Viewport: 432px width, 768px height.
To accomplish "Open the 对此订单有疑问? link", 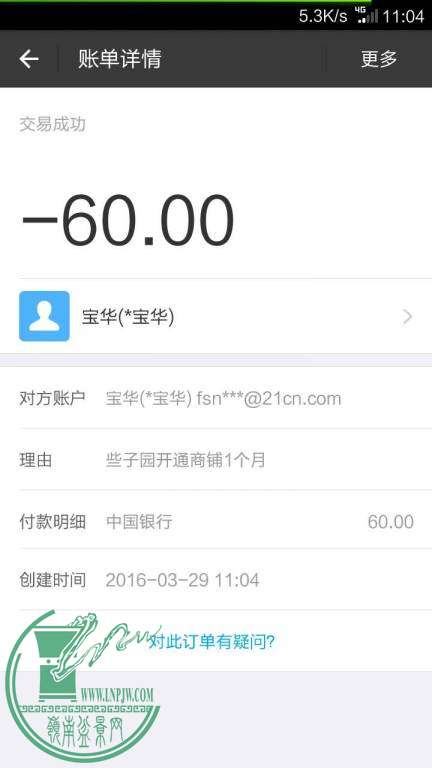I will pyautogui.click(x=212, y=641).
